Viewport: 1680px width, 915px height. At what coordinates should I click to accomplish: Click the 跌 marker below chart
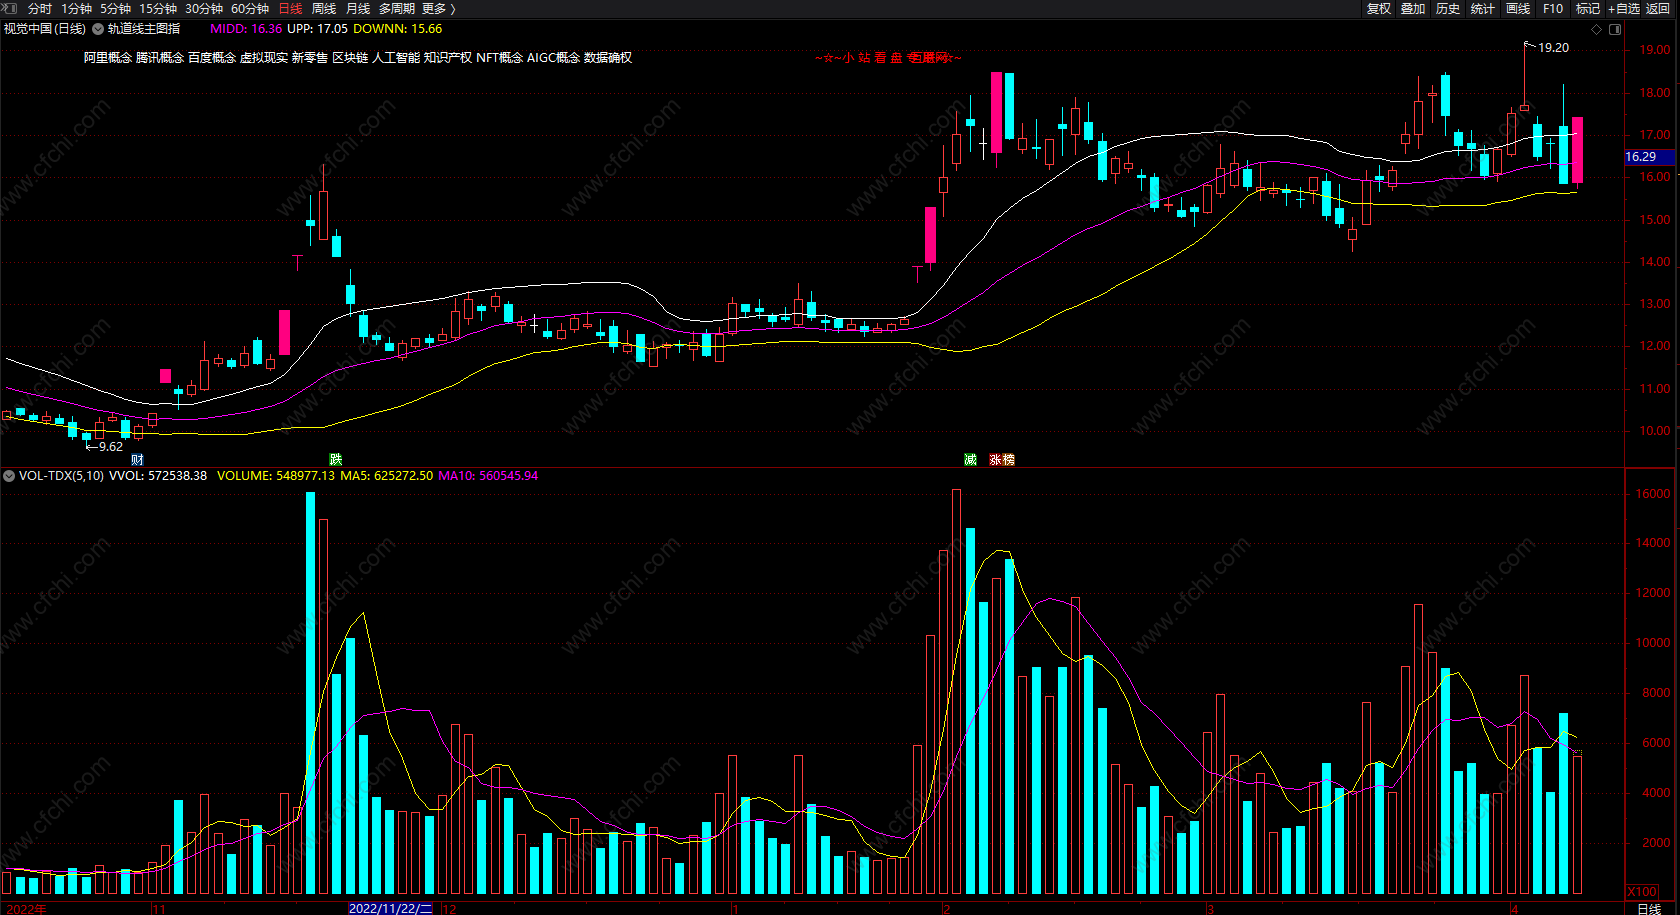coord(336,460)
